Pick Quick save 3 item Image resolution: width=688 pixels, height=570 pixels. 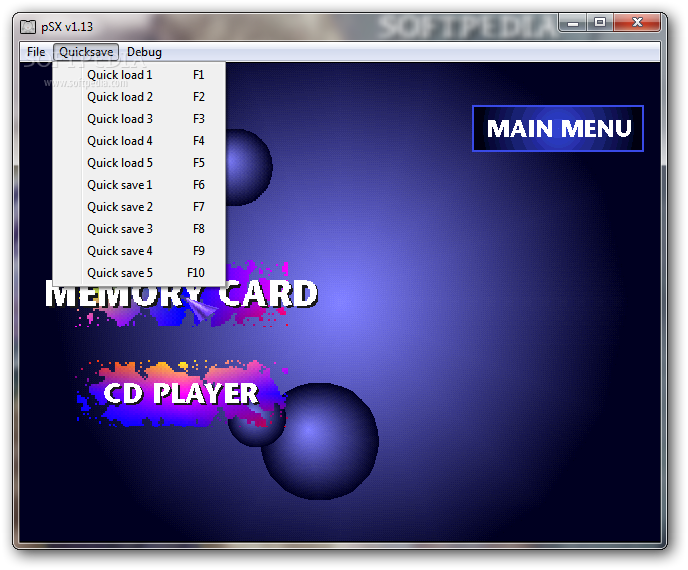click(139, 229)
